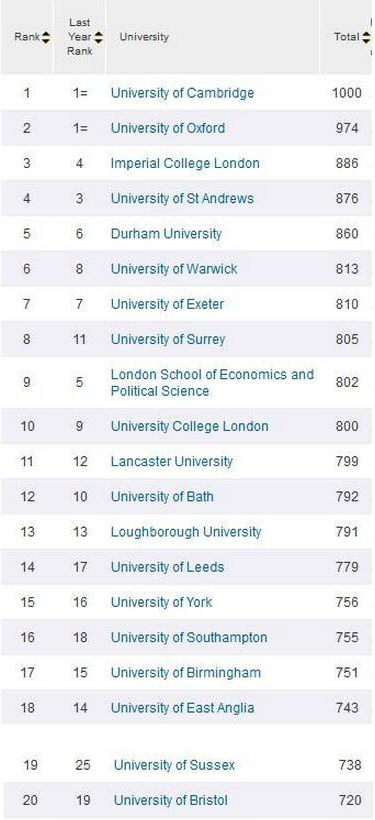This screenshot has height=820, width=375.
Task: Visit University of Bath page
Action: click(x=162, y=496)
